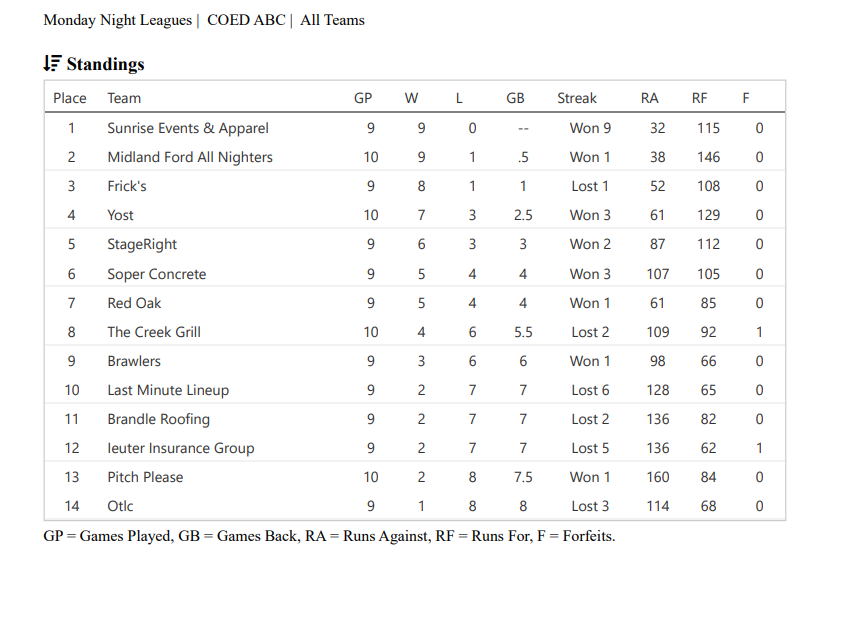Select Midland Ford All Nighters team
Viewport: 858px width, 620px height.
[190, 157]
